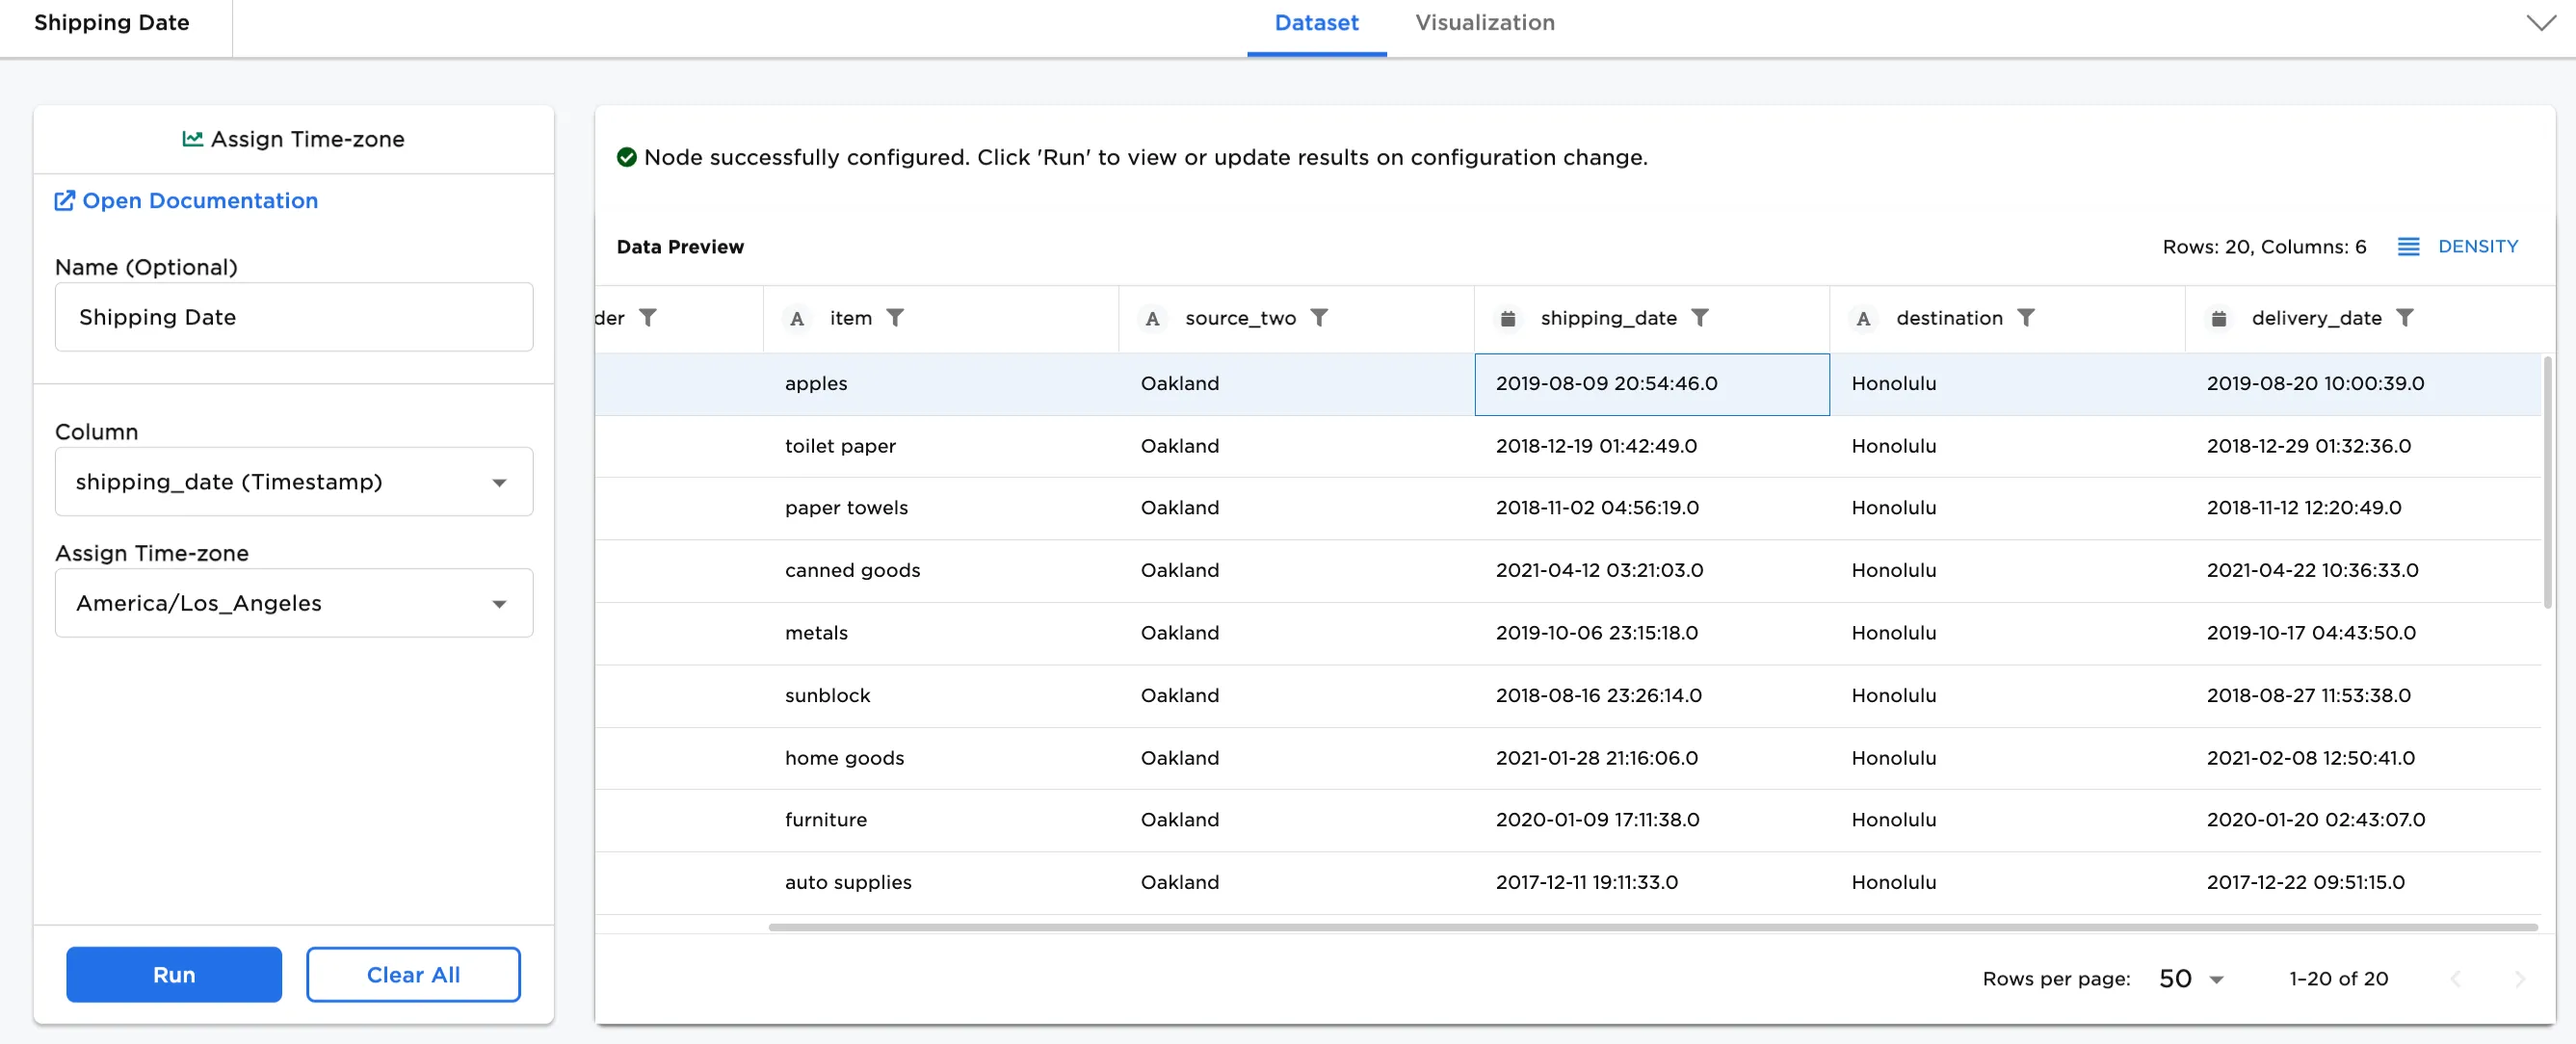Click the filter icon on item column
This screenshot has width=2576, height=1044.
895,318
